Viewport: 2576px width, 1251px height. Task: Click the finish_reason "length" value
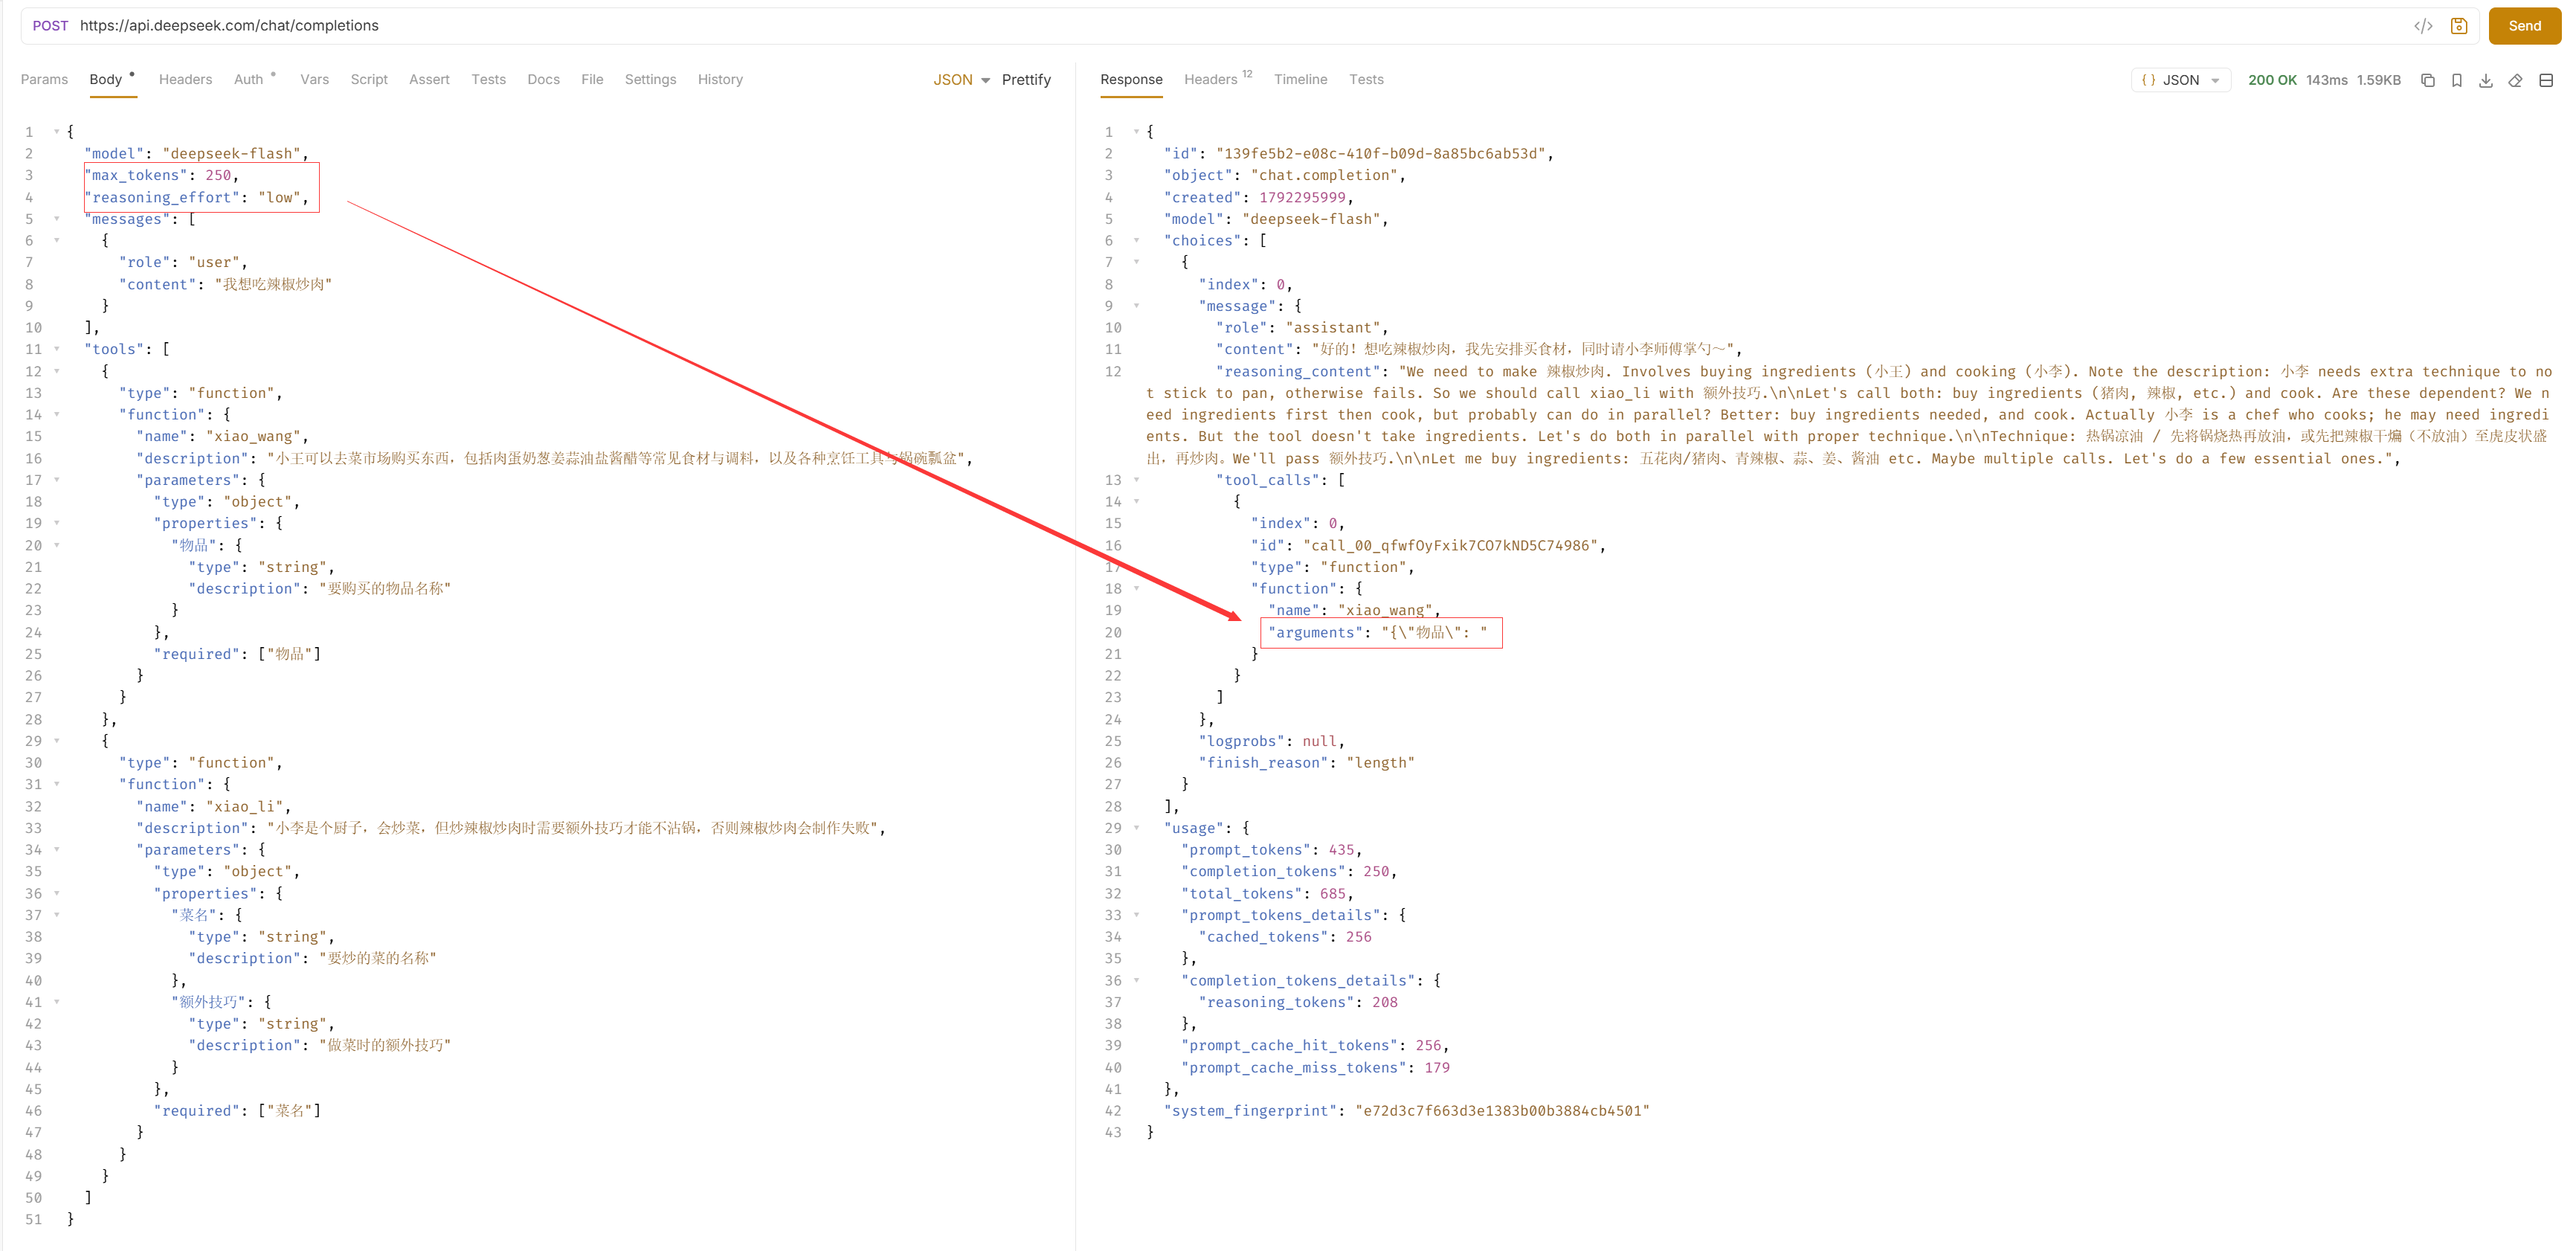point(1380,763)
